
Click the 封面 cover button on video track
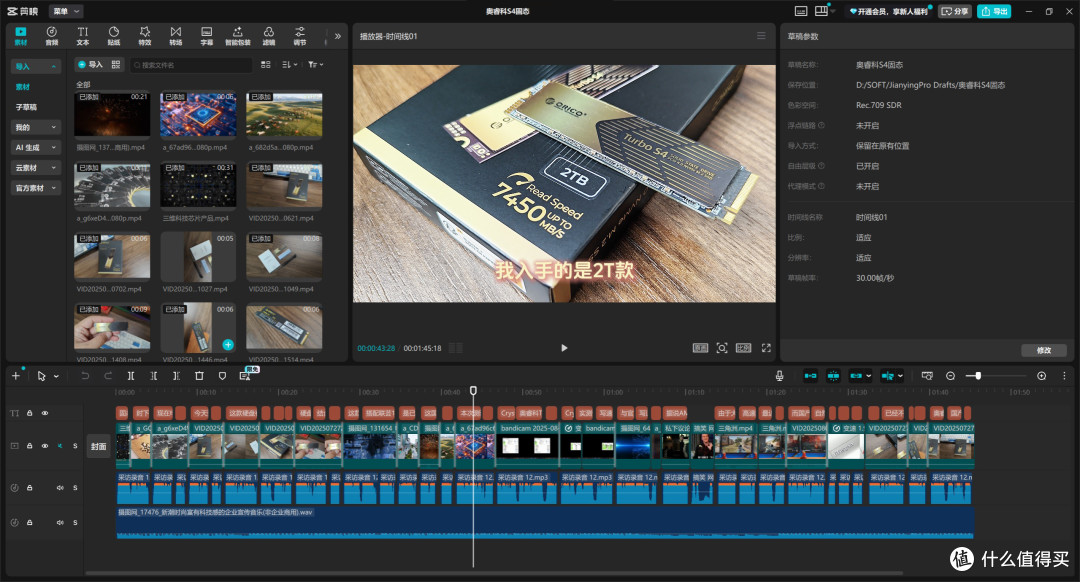[x=98, y=446]
